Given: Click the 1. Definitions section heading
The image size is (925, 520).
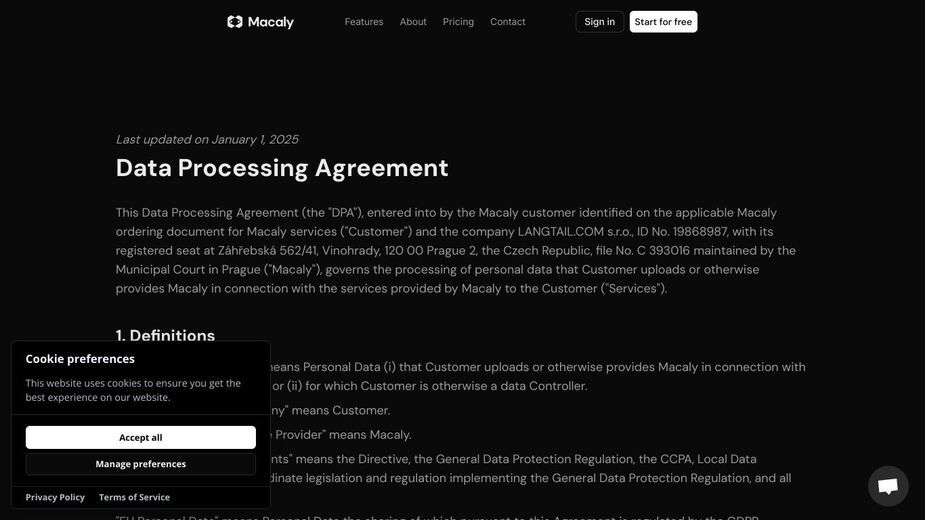Looking at the screenshot, I should (x=165, y=335).
